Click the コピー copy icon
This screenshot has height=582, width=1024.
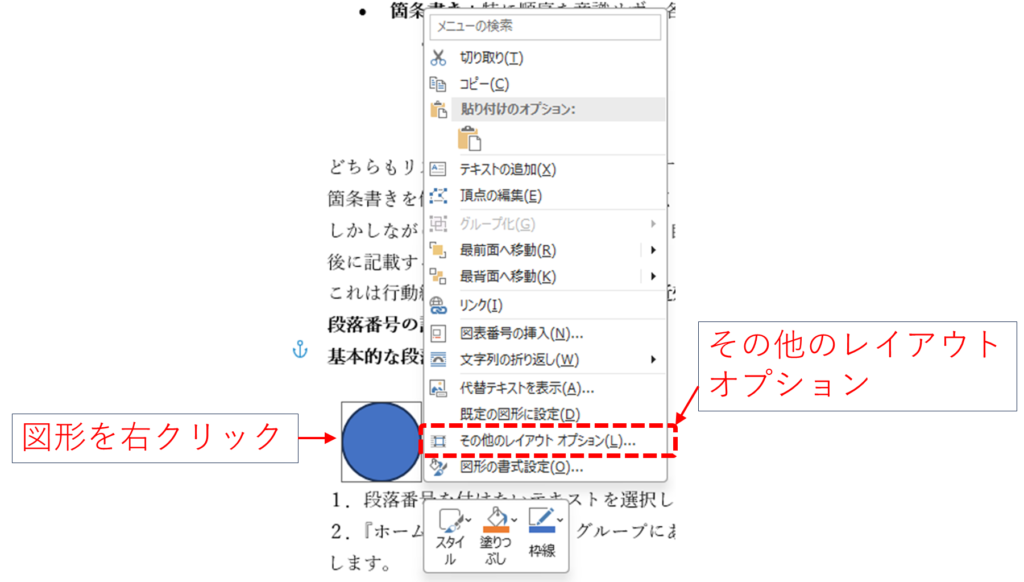438,84
